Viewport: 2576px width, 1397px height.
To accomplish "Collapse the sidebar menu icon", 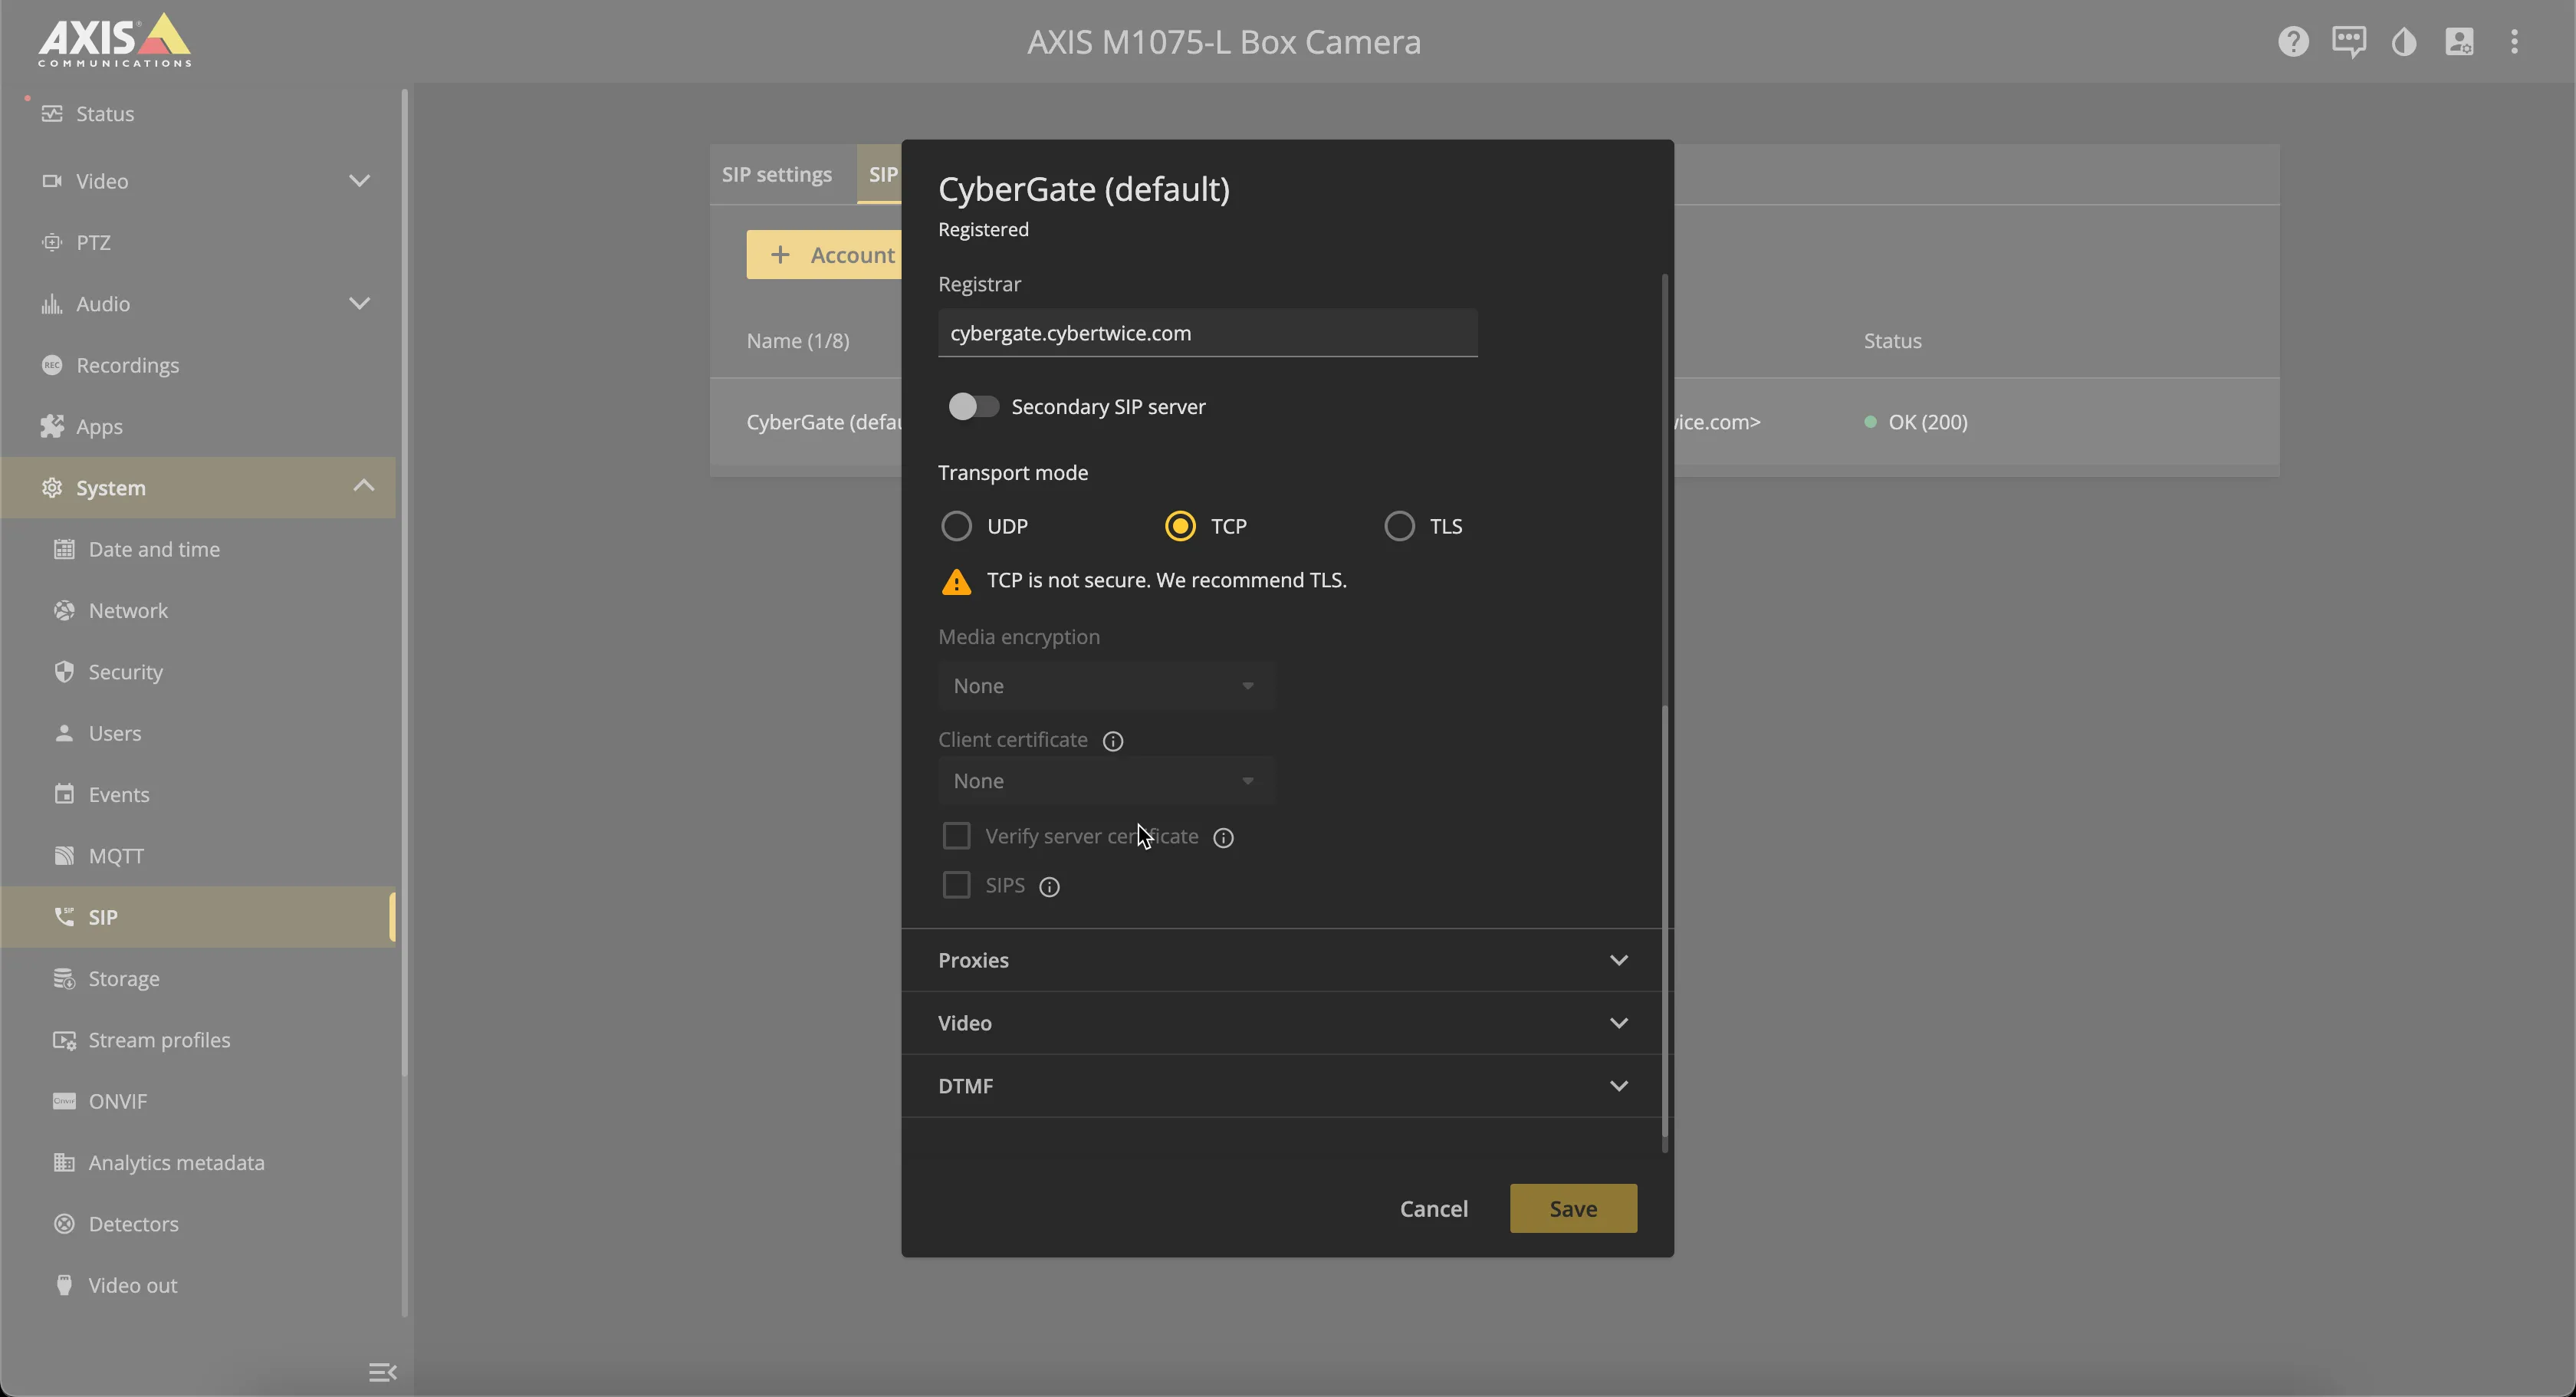I will click(382, 1372).
